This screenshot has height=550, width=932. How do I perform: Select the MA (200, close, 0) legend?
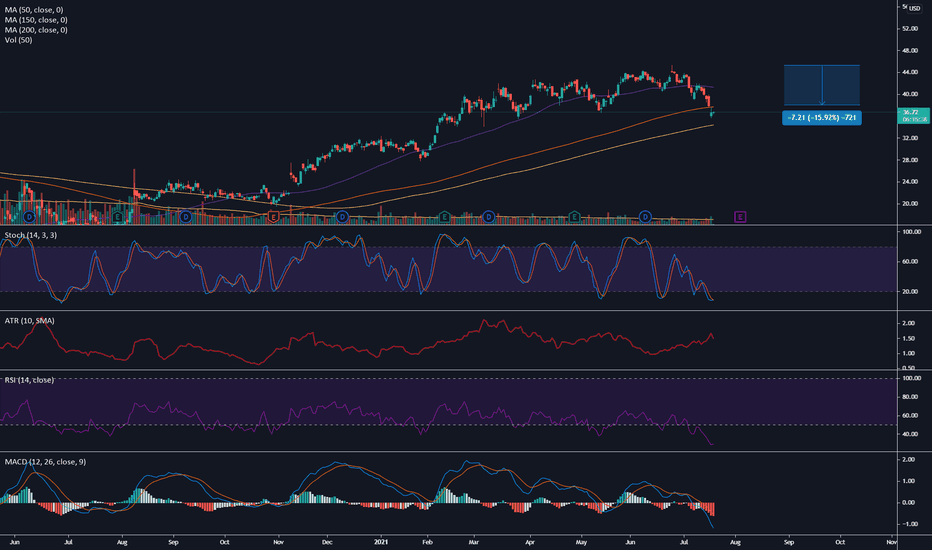[36, 30]
